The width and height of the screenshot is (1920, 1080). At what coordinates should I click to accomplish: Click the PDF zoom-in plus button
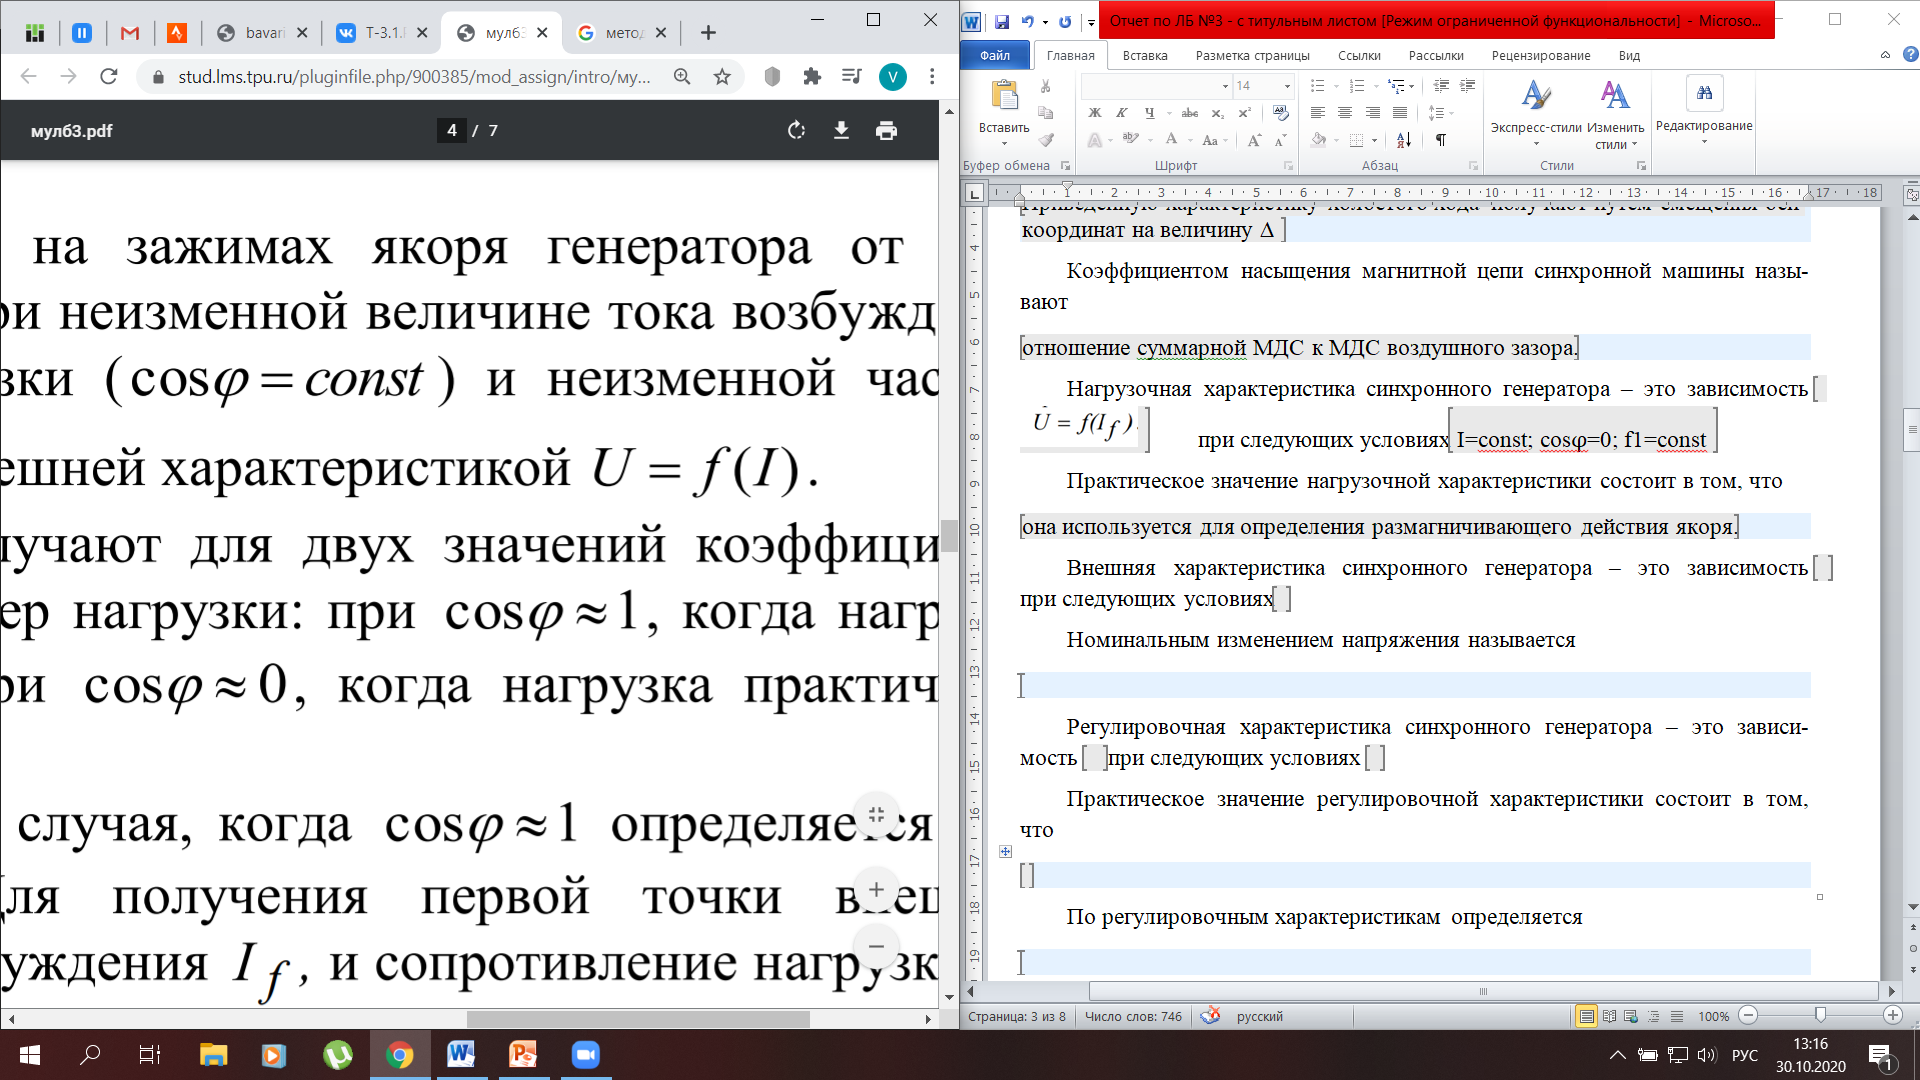pyautogui.click(x=876, y=890)
